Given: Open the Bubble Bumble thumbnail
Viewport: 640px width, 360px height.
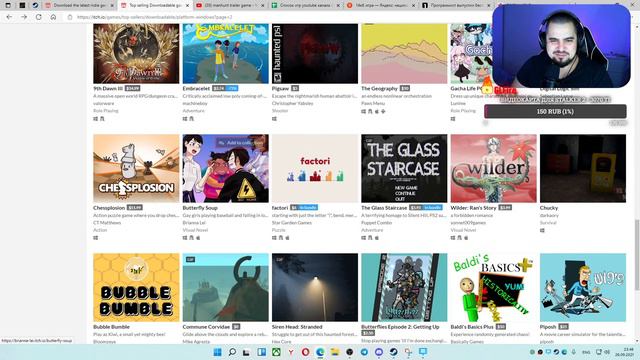Looking at the screenshot, I should (x=136, y=287).
